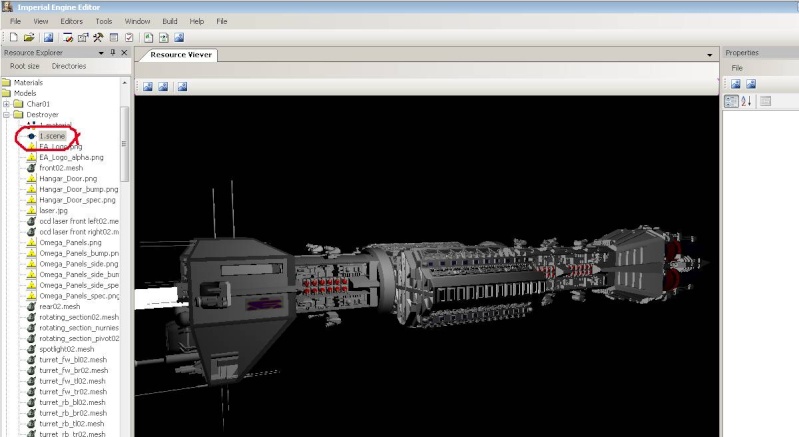
Task: Open the Resource Viewer tab list dropdown
Action: [709, 55]
